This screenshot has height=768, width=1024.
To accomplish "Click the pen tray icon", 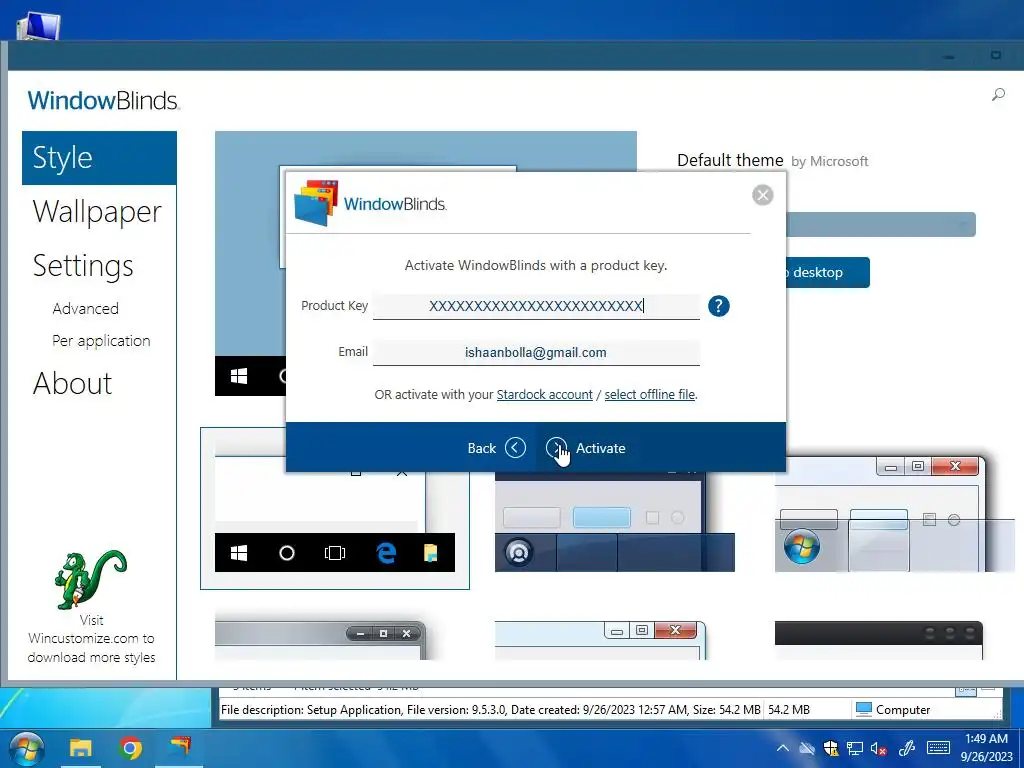I will (x=907, y=748).
